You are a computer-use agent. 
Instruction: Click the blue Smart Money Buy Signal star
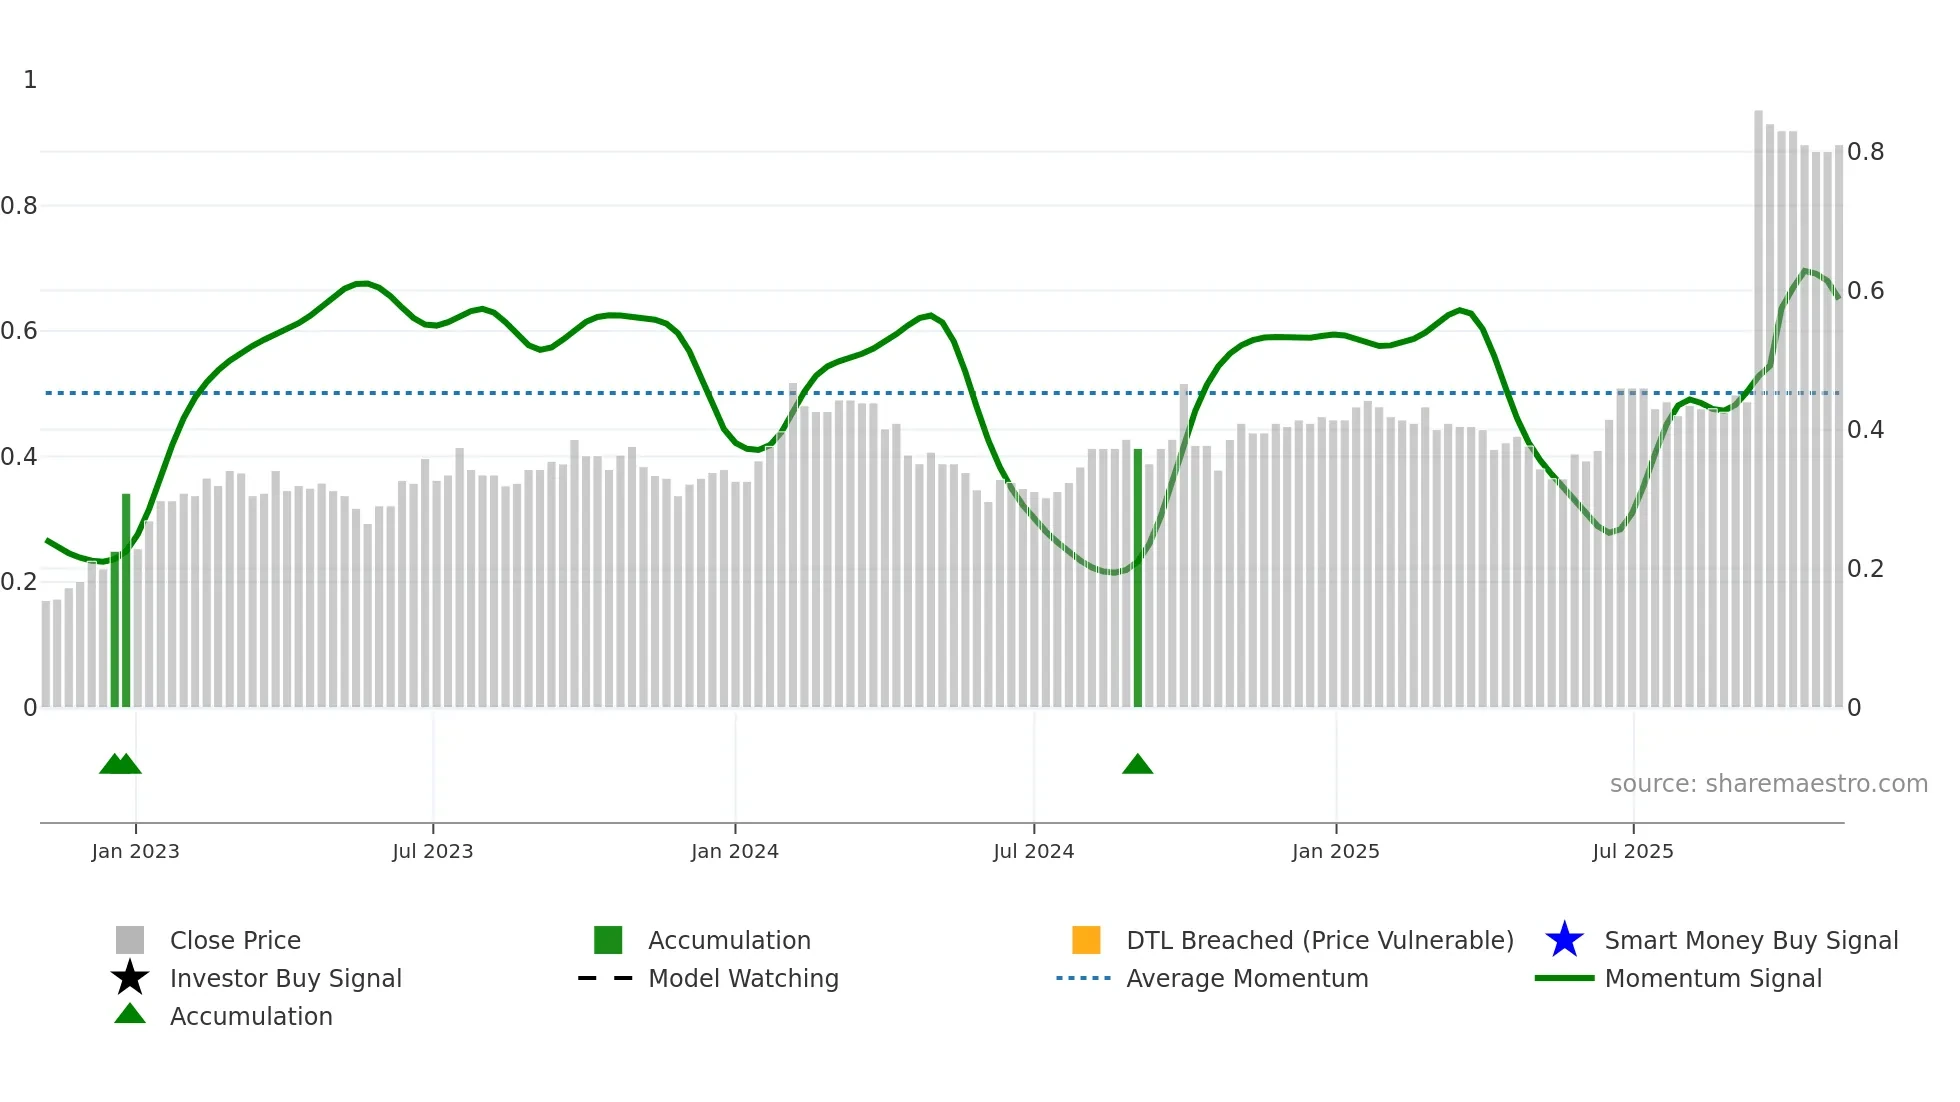pyautogui.click(x=1564, y=940)
